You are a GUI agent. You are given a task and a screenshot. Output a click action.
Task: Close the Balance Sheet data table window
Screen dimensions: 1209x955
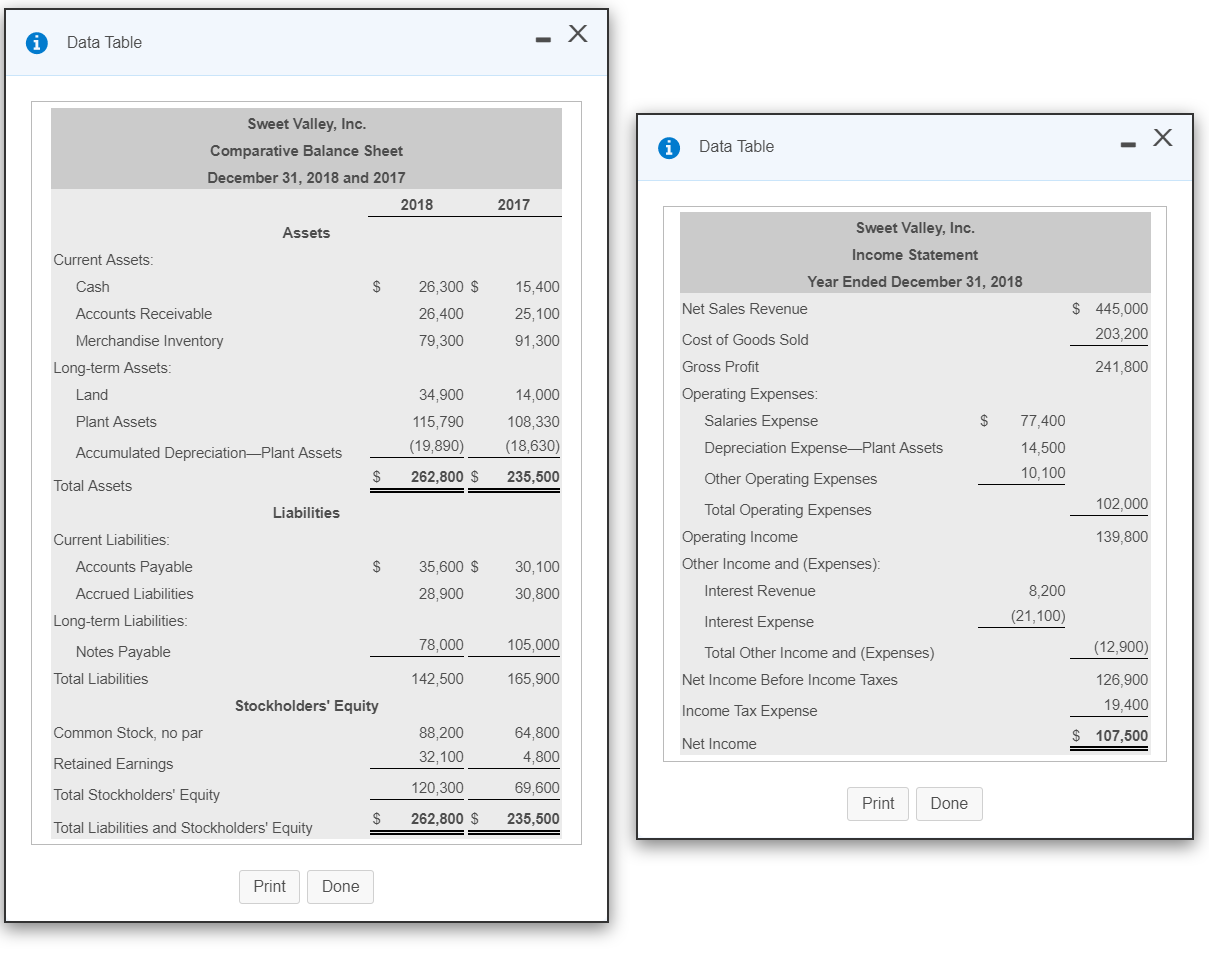tap(578, 34)
